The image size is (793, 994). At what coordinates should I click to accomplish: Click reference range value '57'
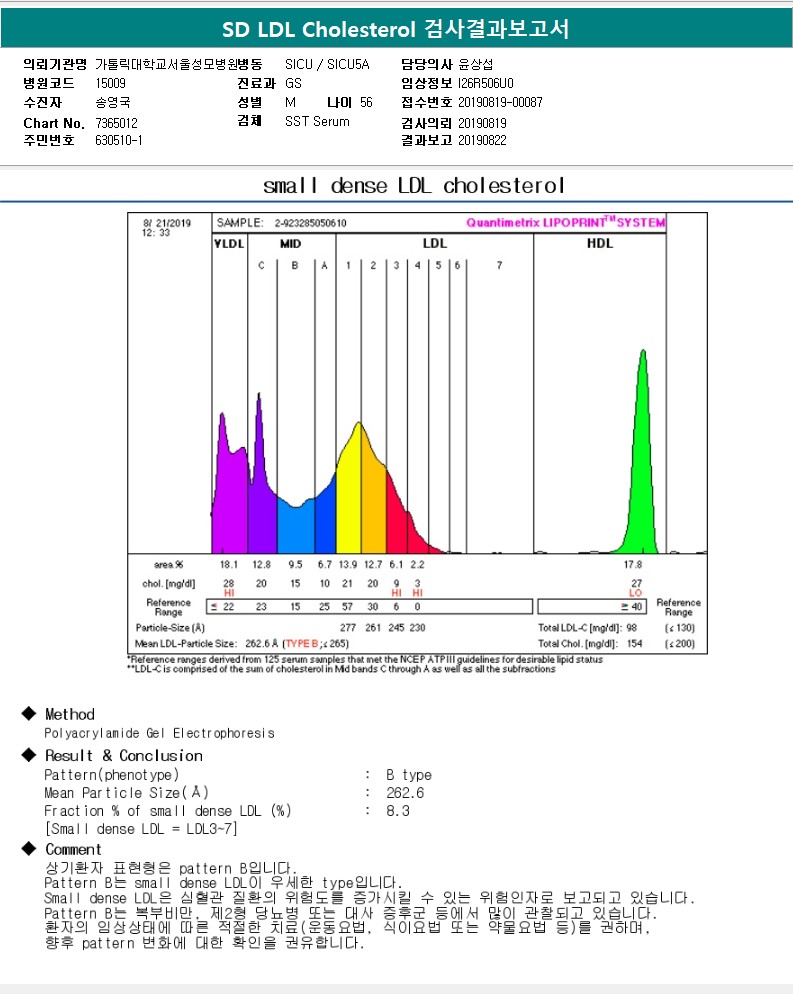coord(347,607)
